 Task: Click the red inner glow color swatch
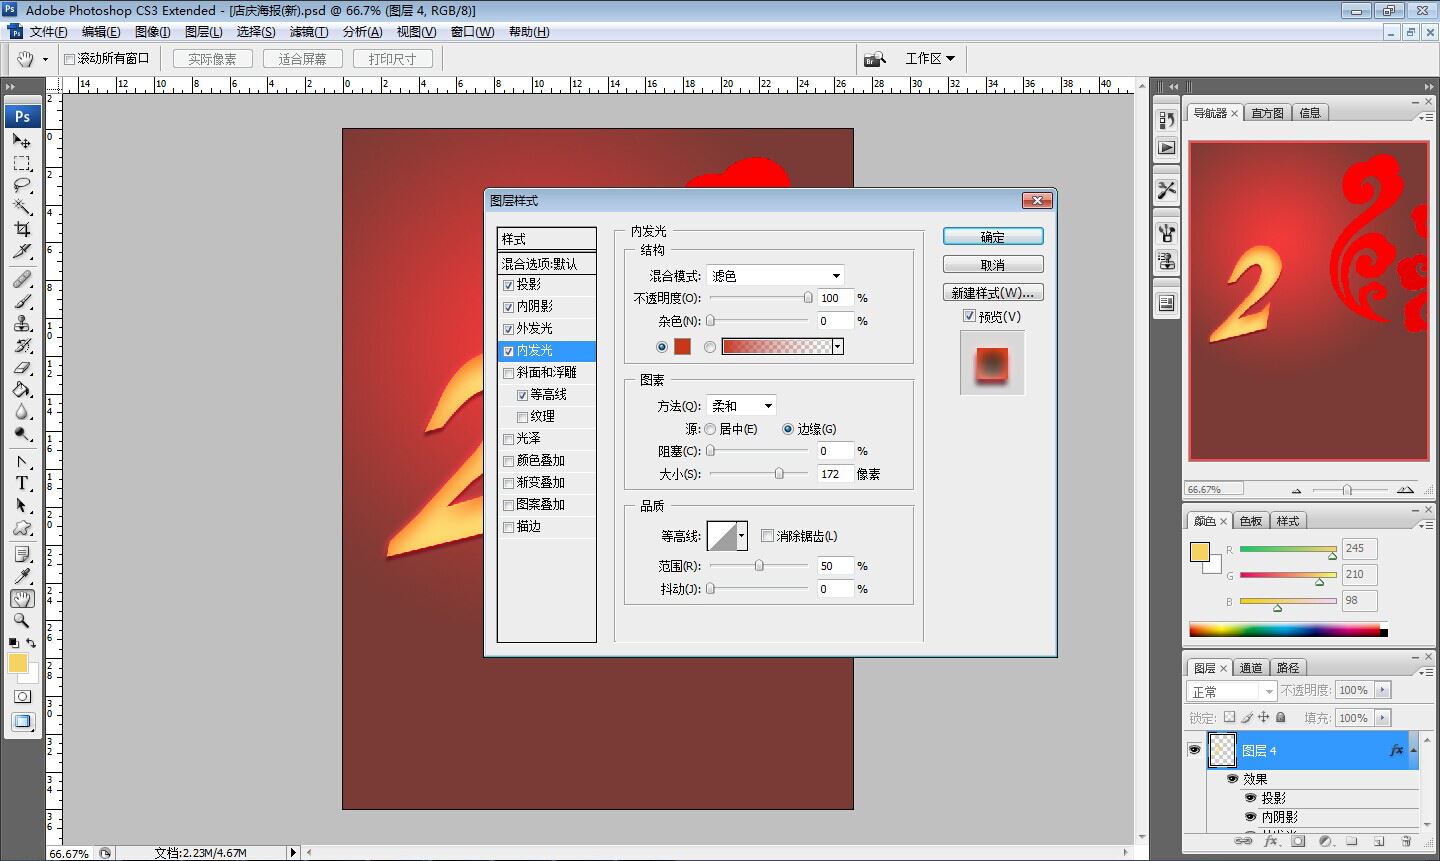pyautogui.click(x=682, y=346)
